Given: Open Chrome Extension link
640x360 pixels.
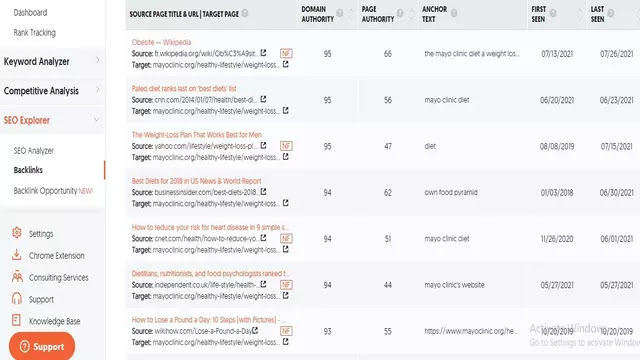Looking at the screenshot, I should pyautogui.click(x=57, y=256).
